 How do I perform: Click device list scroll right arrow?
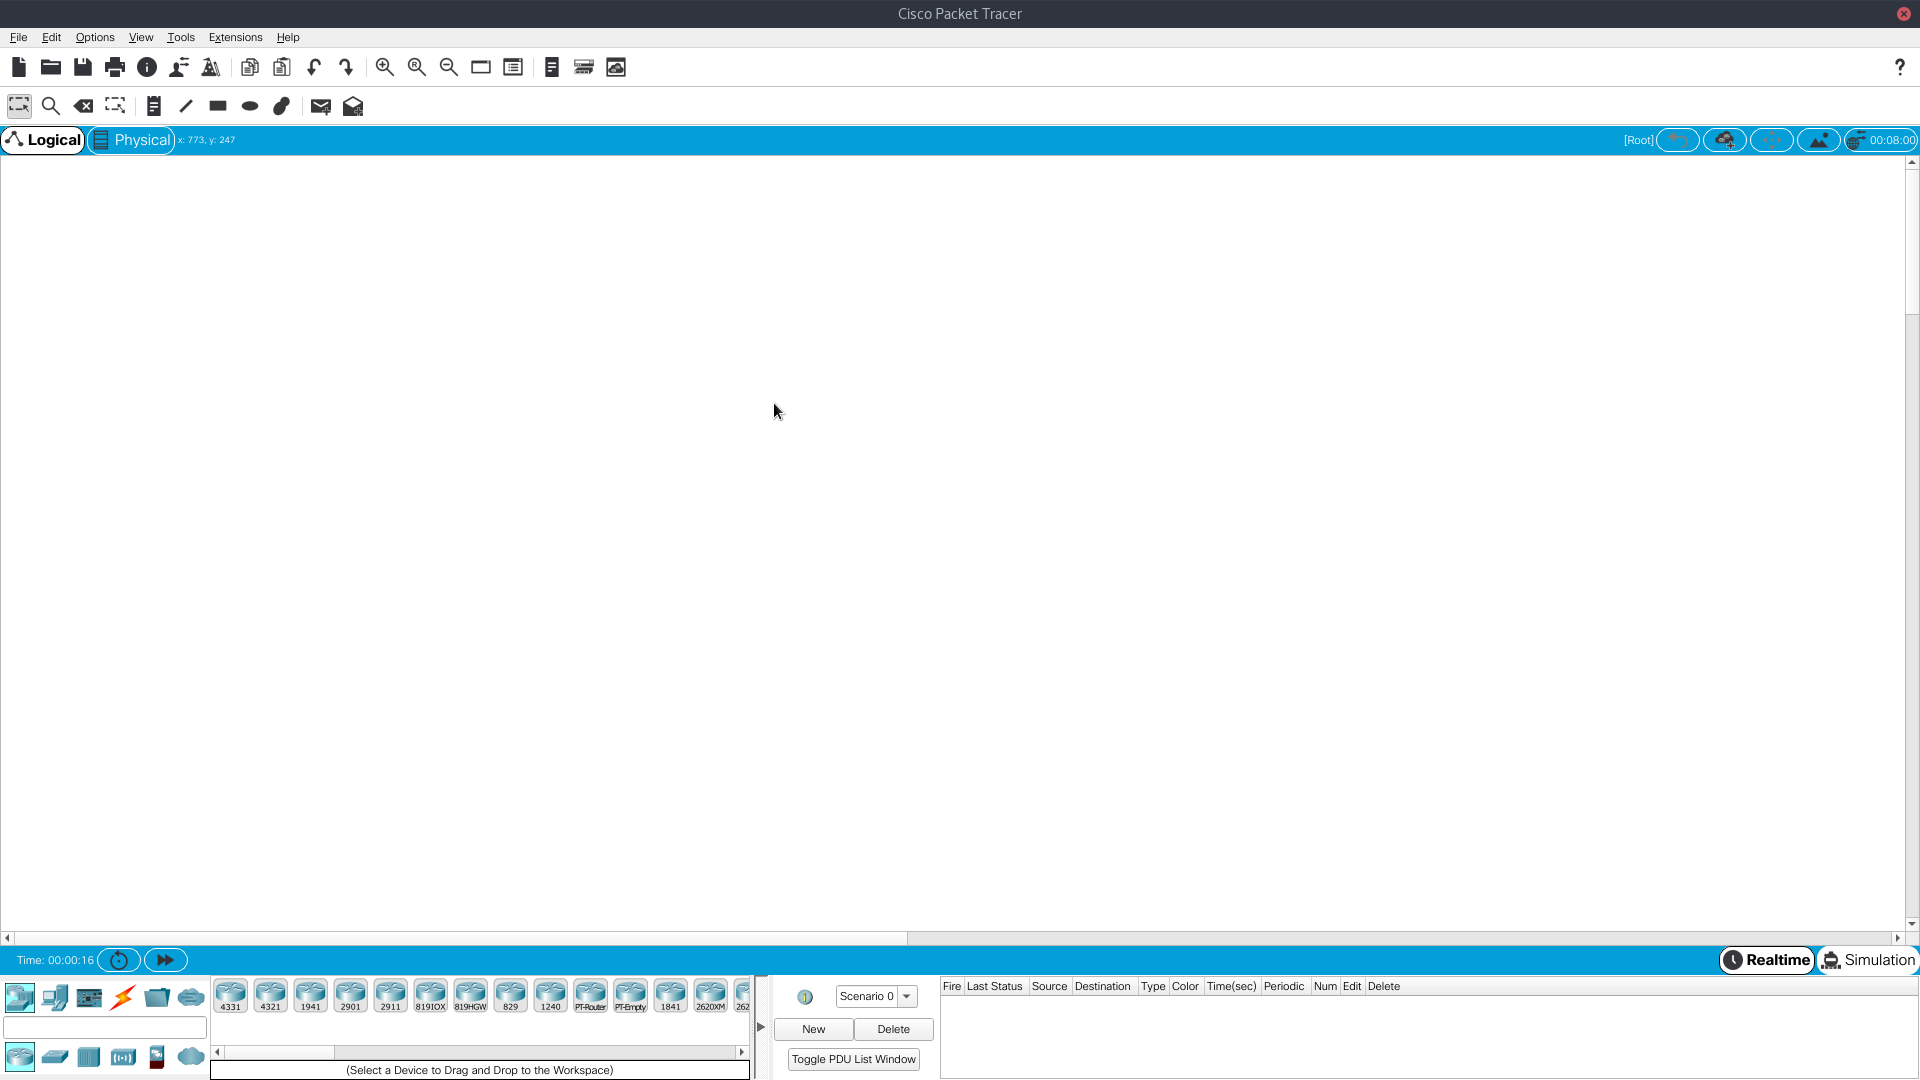point(742,1052)
